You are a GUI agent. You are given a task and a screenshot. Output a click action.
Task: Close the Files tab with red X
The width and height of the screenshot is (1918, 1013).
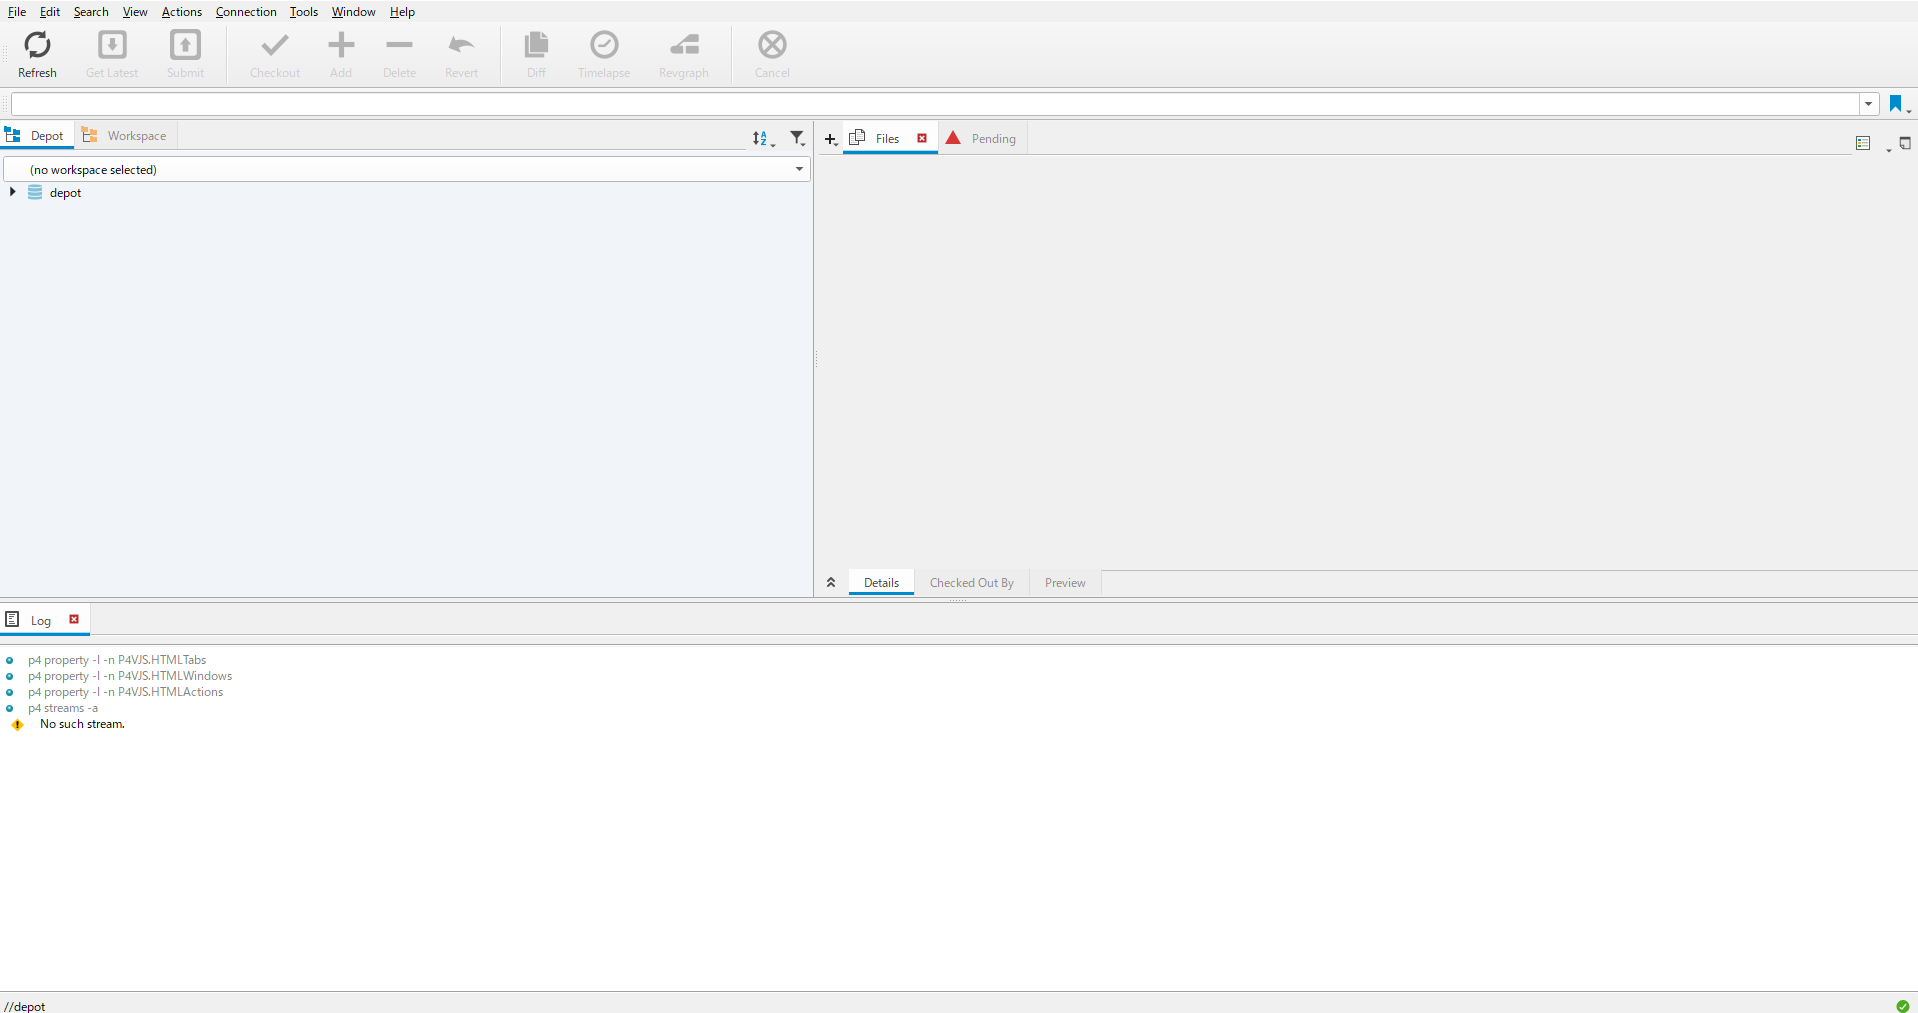coord(922,139)
